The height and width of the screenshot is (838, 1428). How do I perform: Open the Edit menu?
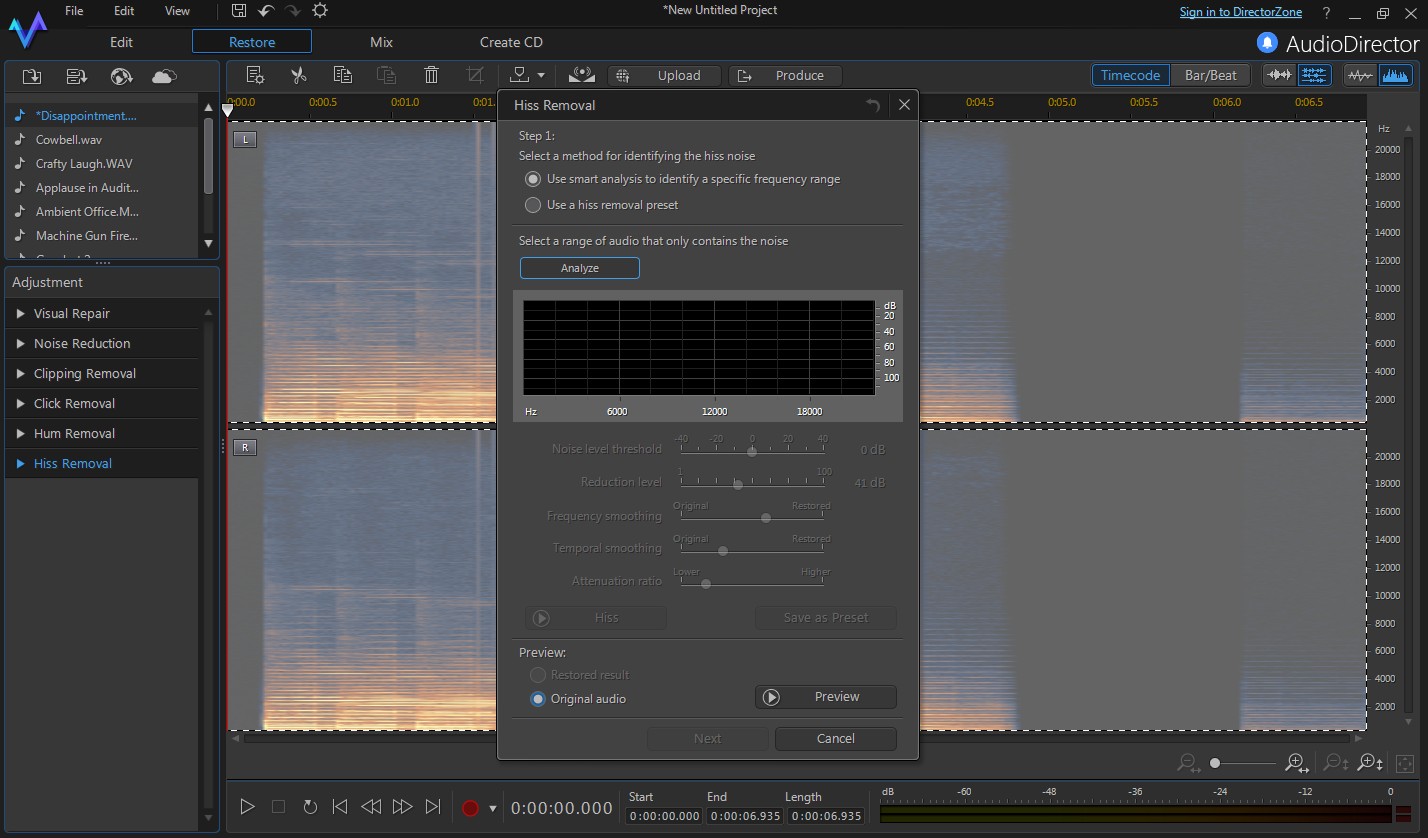[x=123, y=10]
